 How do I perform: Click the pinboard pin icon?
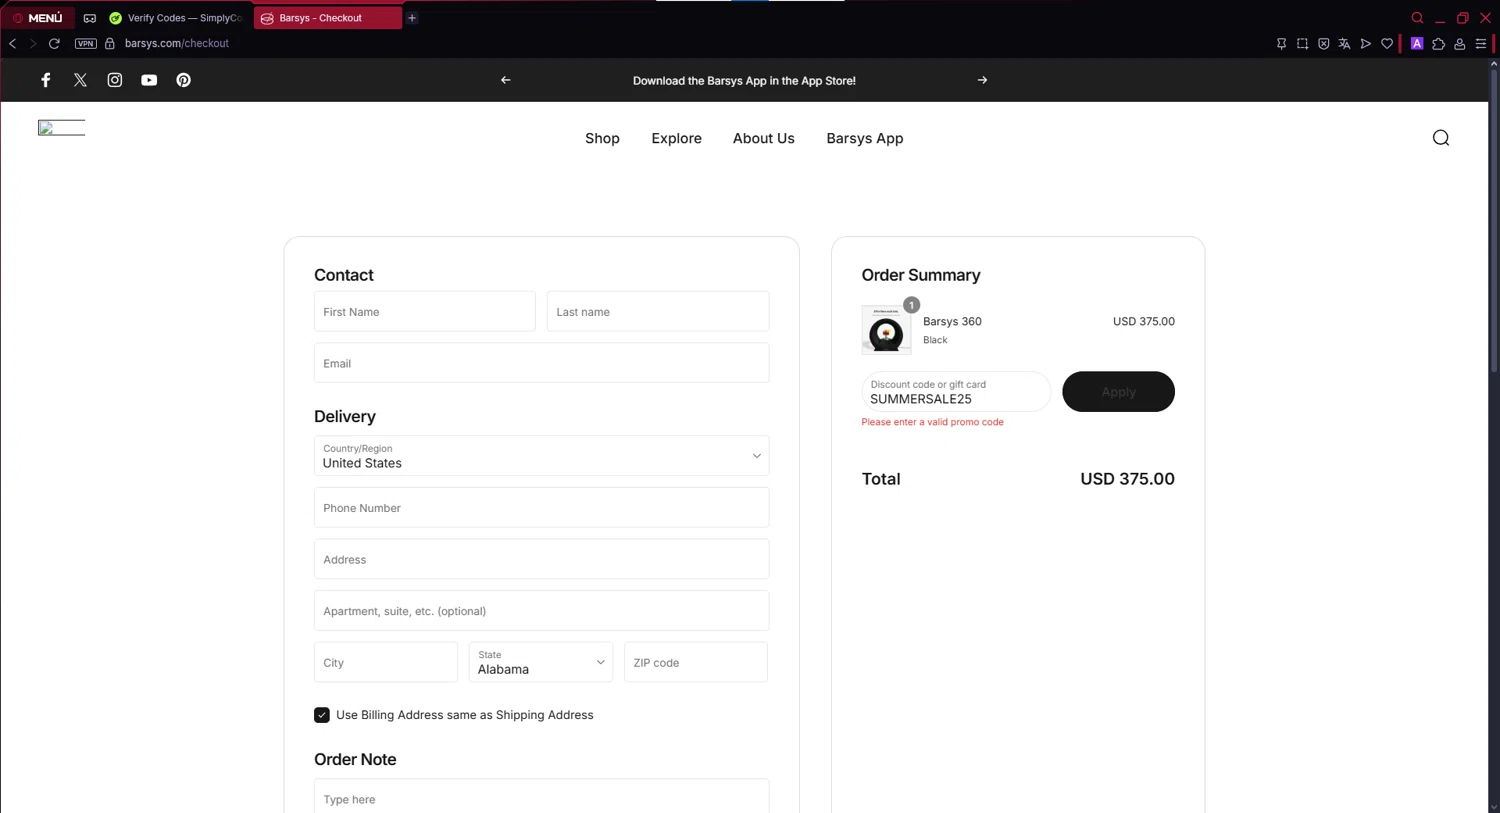point(1281,44)
